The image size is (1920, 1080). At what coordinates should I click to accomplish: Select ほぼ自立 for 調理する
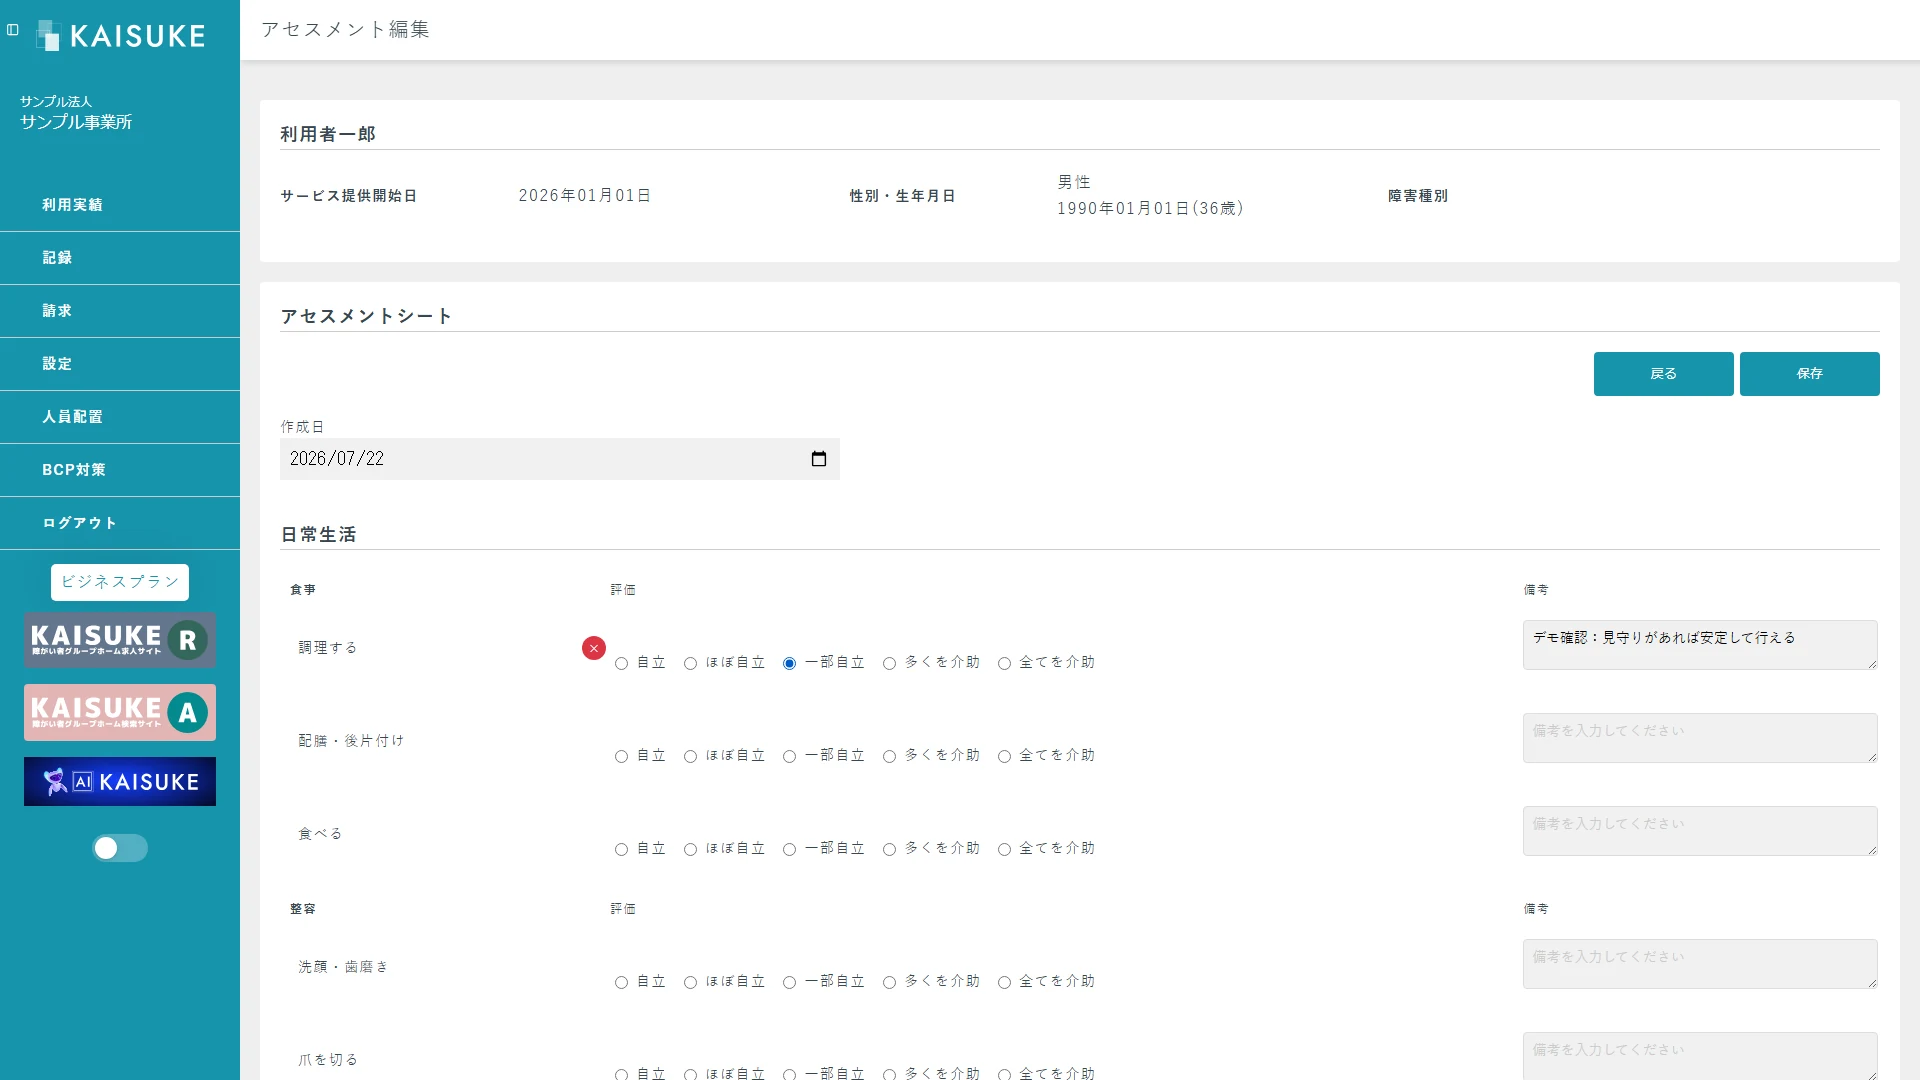(690, 663)
